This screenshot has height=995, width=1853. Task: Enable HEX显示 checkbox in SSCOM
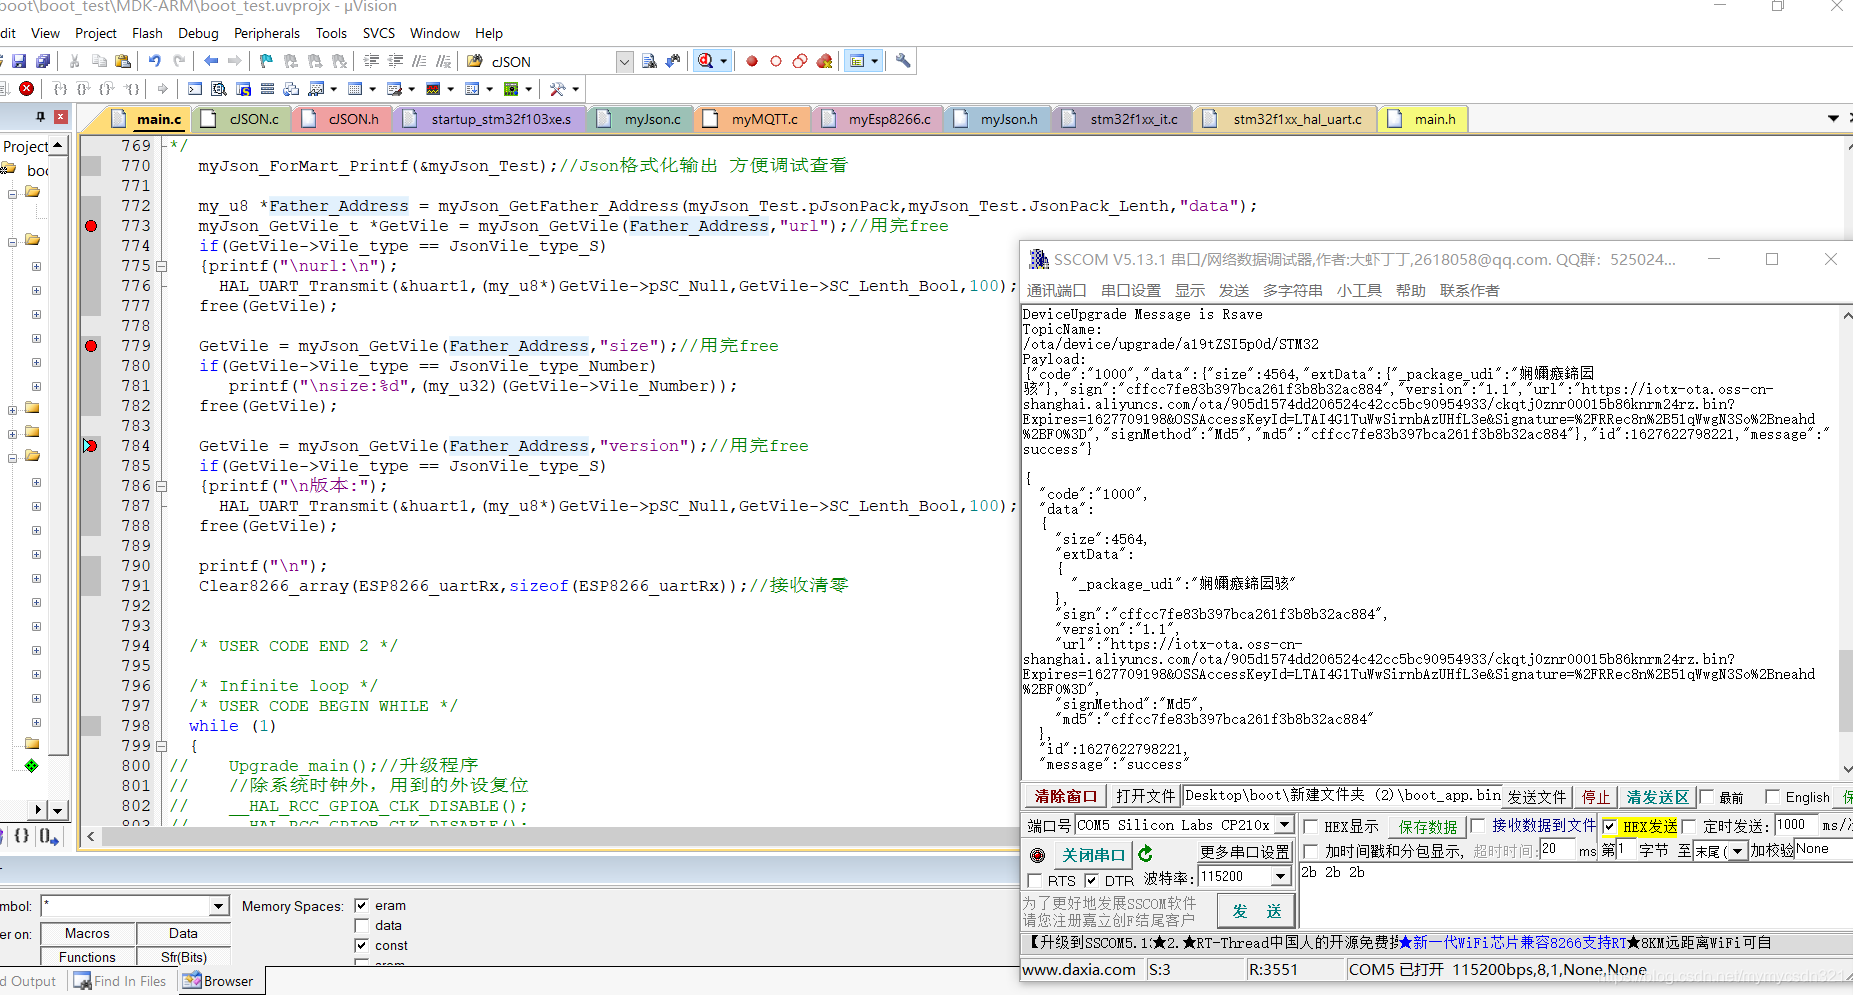(x=1310, y=826)
